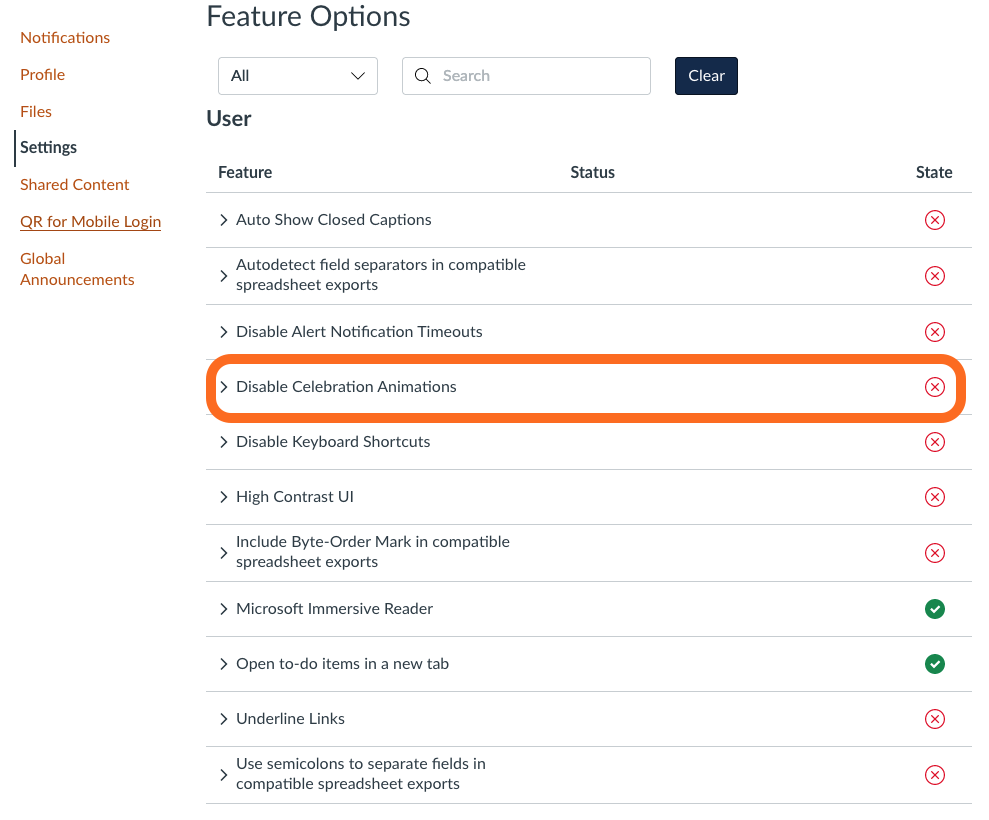Click the green check for Open to-do items

pos(934,664)
